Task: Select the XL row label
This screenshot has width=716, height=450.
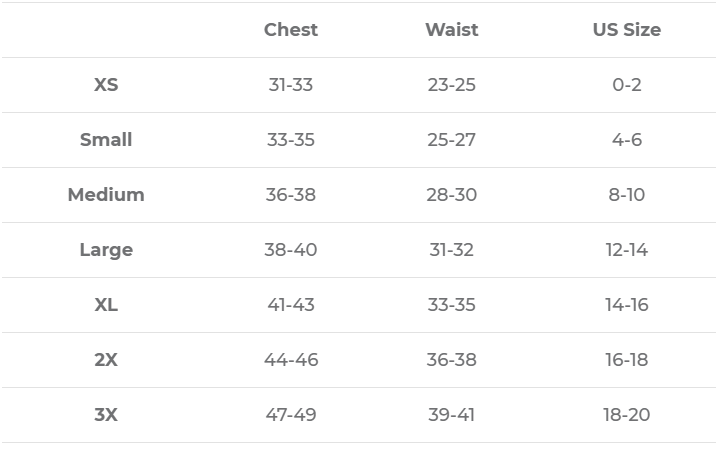Action: 106,305
